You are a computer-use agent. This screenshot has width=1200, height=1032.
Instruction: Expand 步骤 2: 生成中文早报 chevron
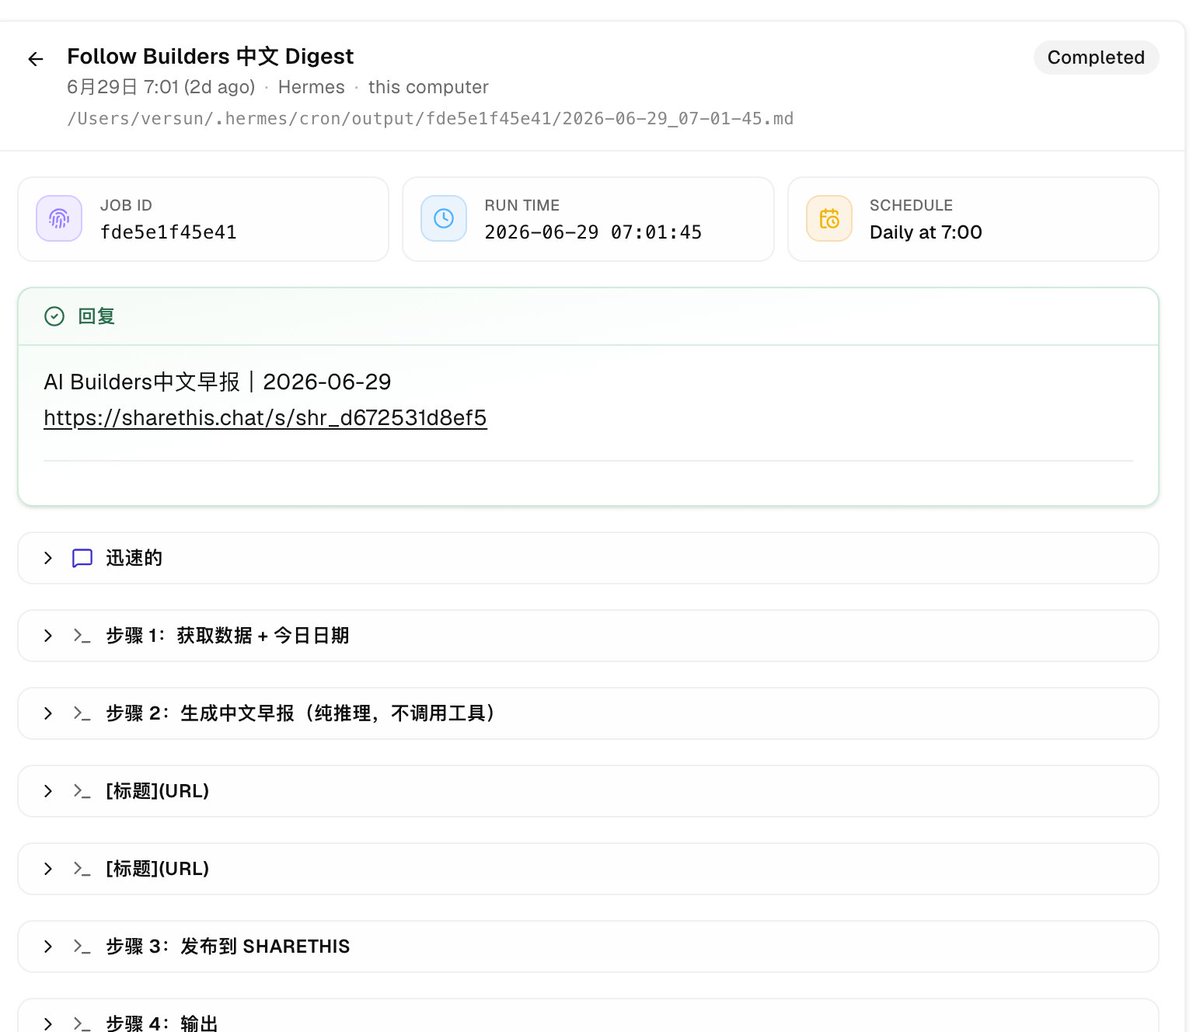[48, 713]
